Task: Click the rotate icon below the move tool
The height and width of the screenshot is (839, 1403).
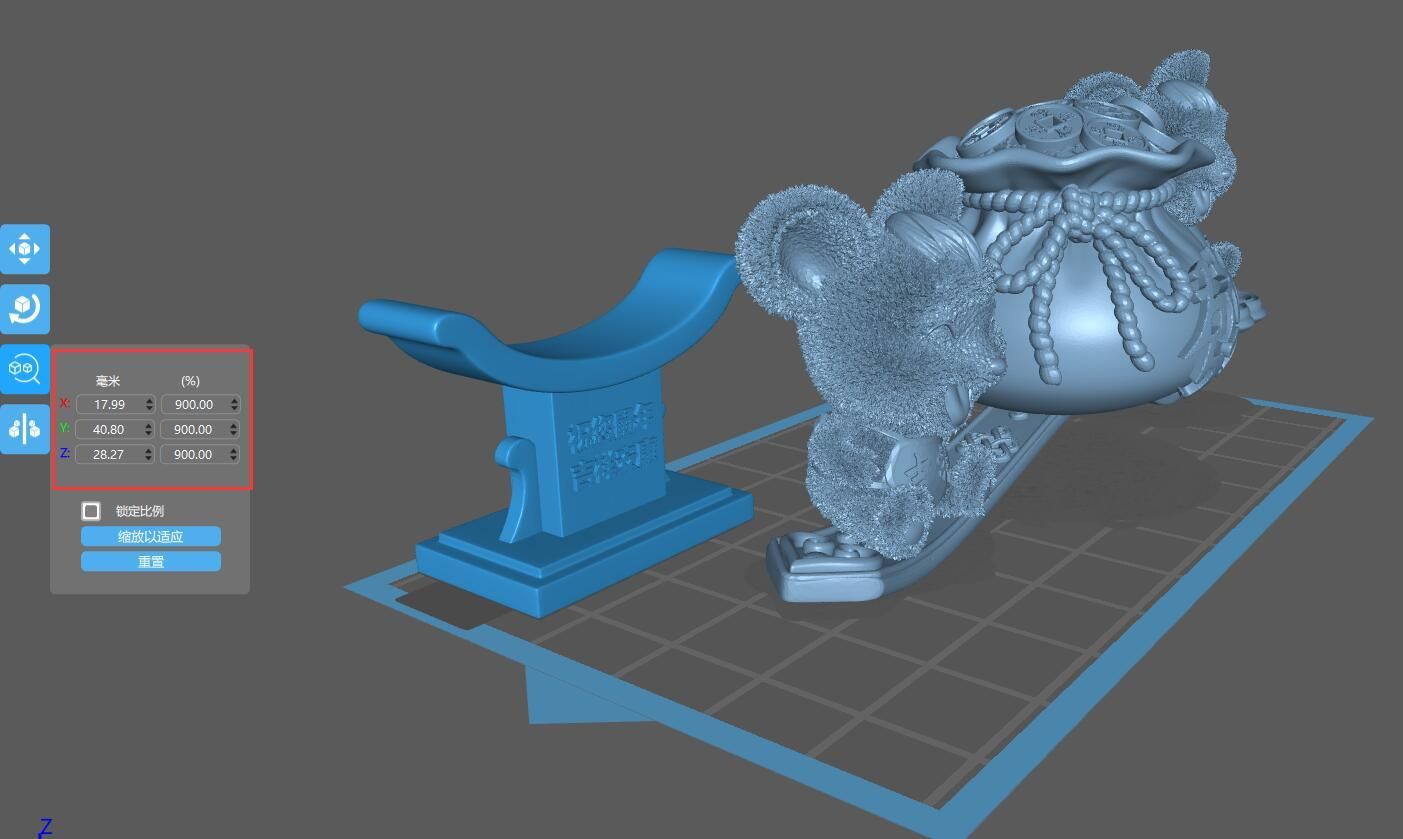Action: [25, 309]
